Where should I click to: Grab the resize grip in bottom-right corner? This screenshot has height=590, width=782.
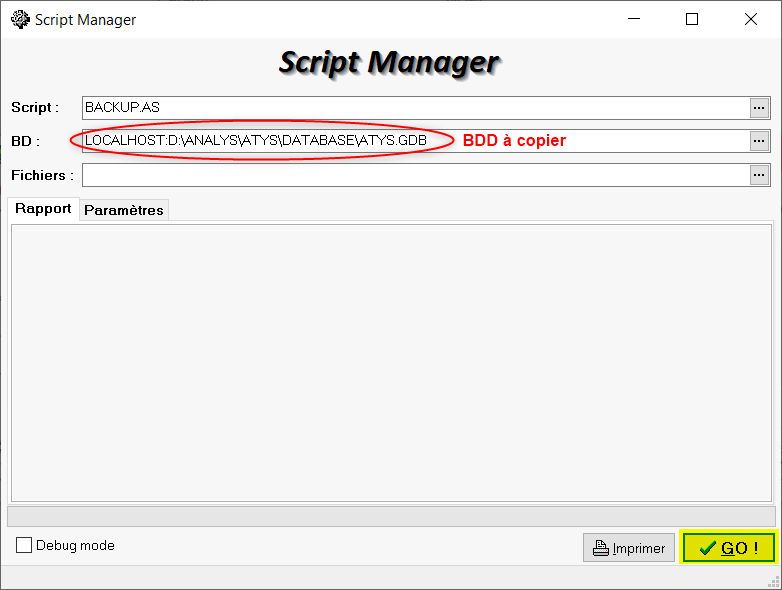[771, 580]
